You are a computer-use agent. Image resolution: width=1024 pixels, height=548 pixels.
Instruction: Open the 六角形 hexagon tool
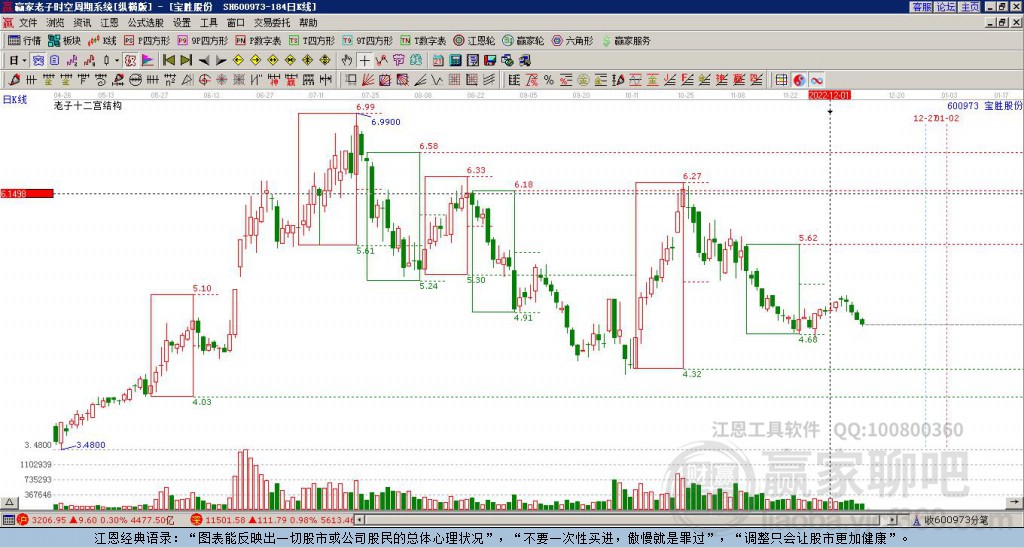[573, 40]
